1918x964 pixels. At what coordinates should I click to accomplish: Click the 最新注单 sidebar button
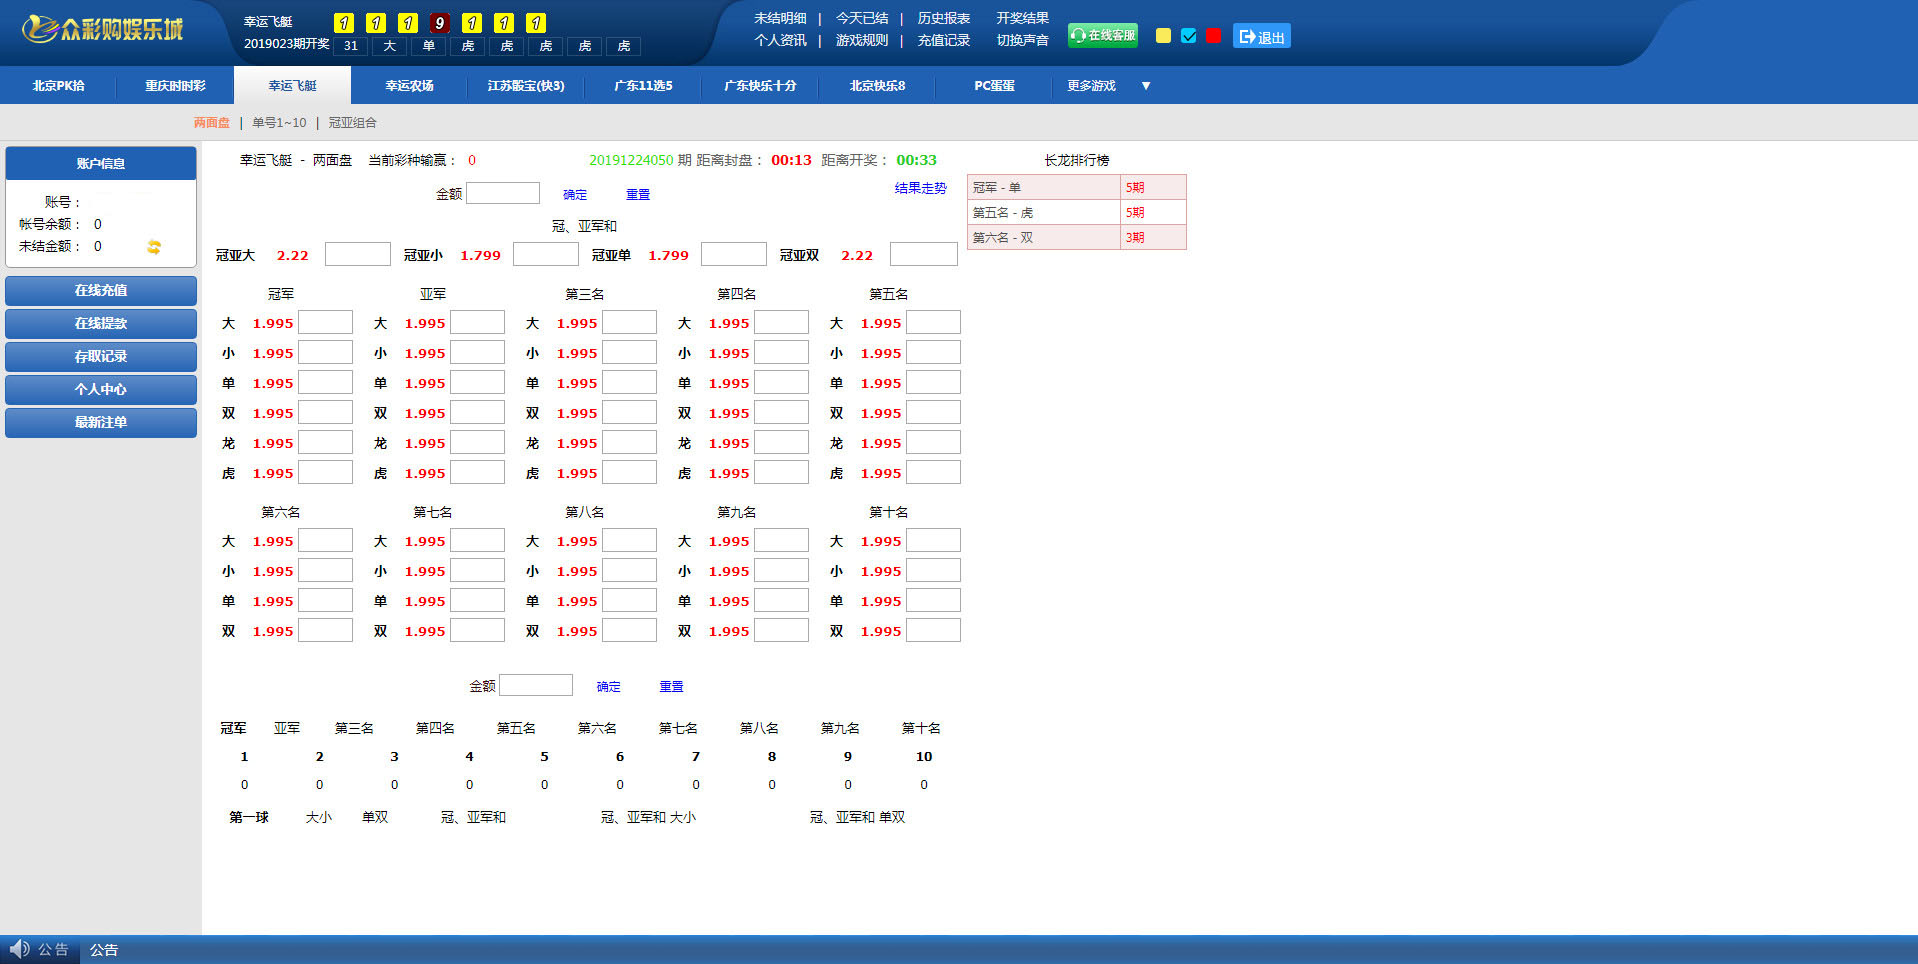[101, 423]
